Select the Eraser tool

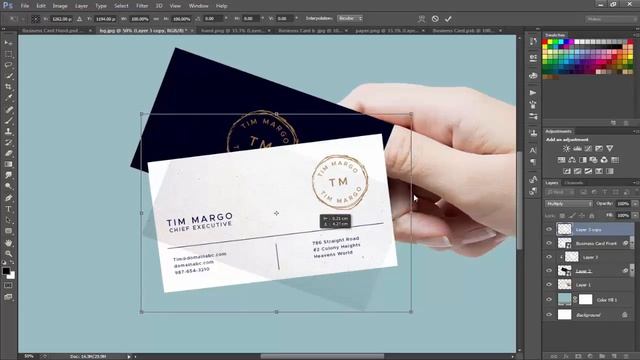point(8,153)
